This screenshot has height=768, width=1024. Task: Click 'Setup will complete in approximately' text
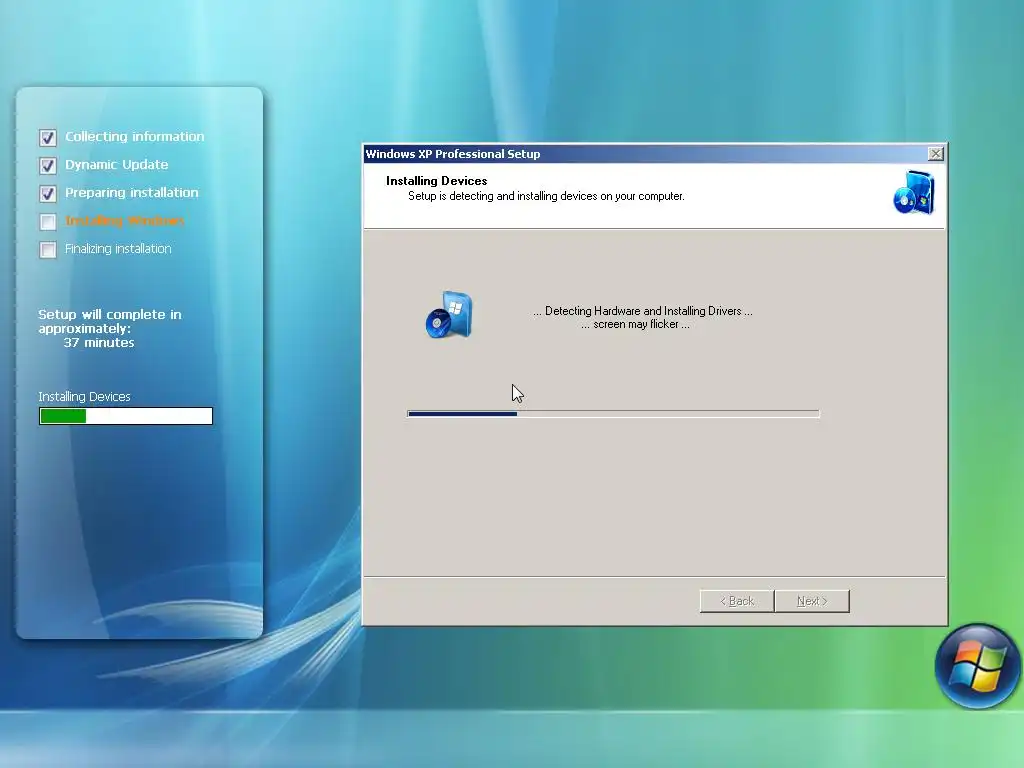click(110, 321)
